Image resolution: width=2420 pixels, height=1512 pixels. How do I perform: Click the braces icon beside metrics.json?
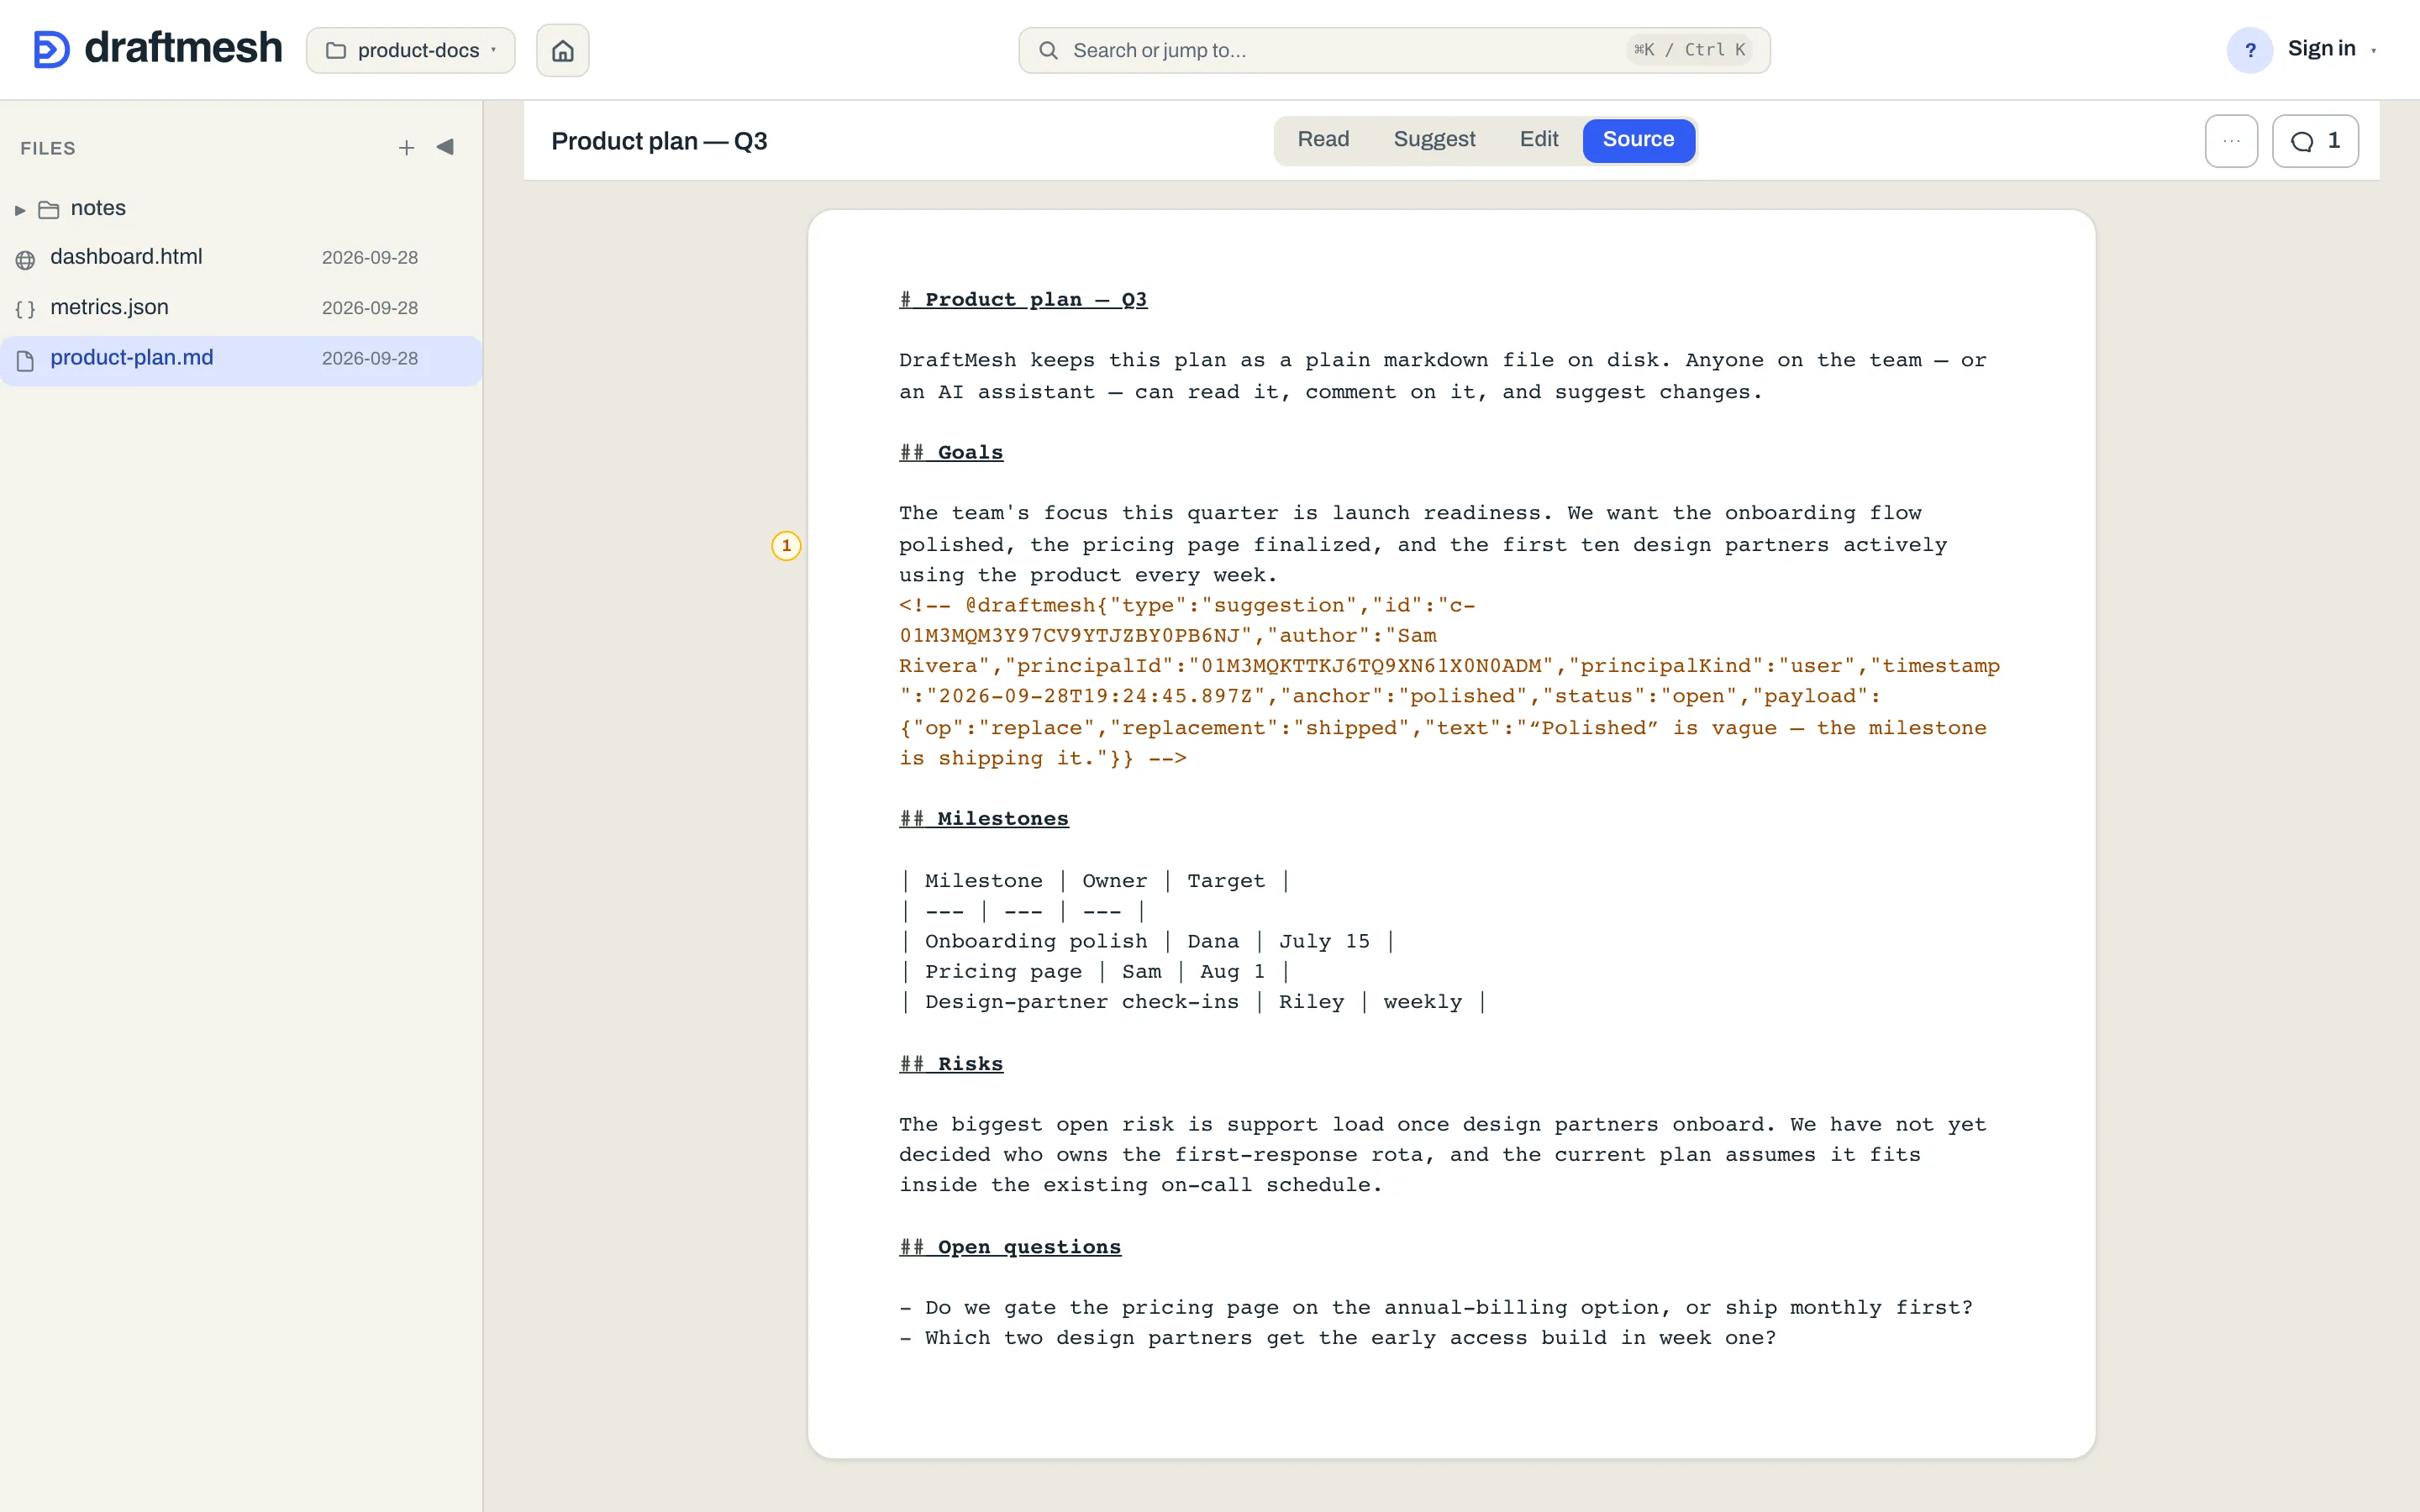pyautogui.click(x=26, y=310)
